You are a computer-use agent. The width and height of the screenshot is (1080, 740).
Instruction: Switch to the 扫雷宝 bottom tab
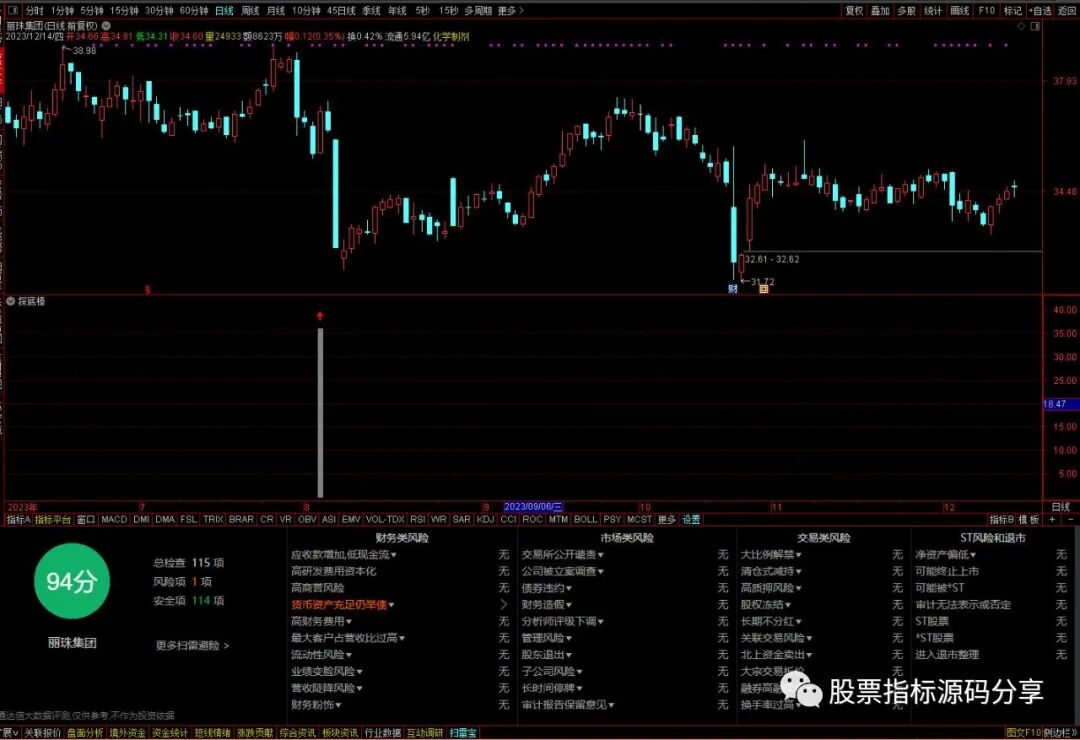coord(463,732)
